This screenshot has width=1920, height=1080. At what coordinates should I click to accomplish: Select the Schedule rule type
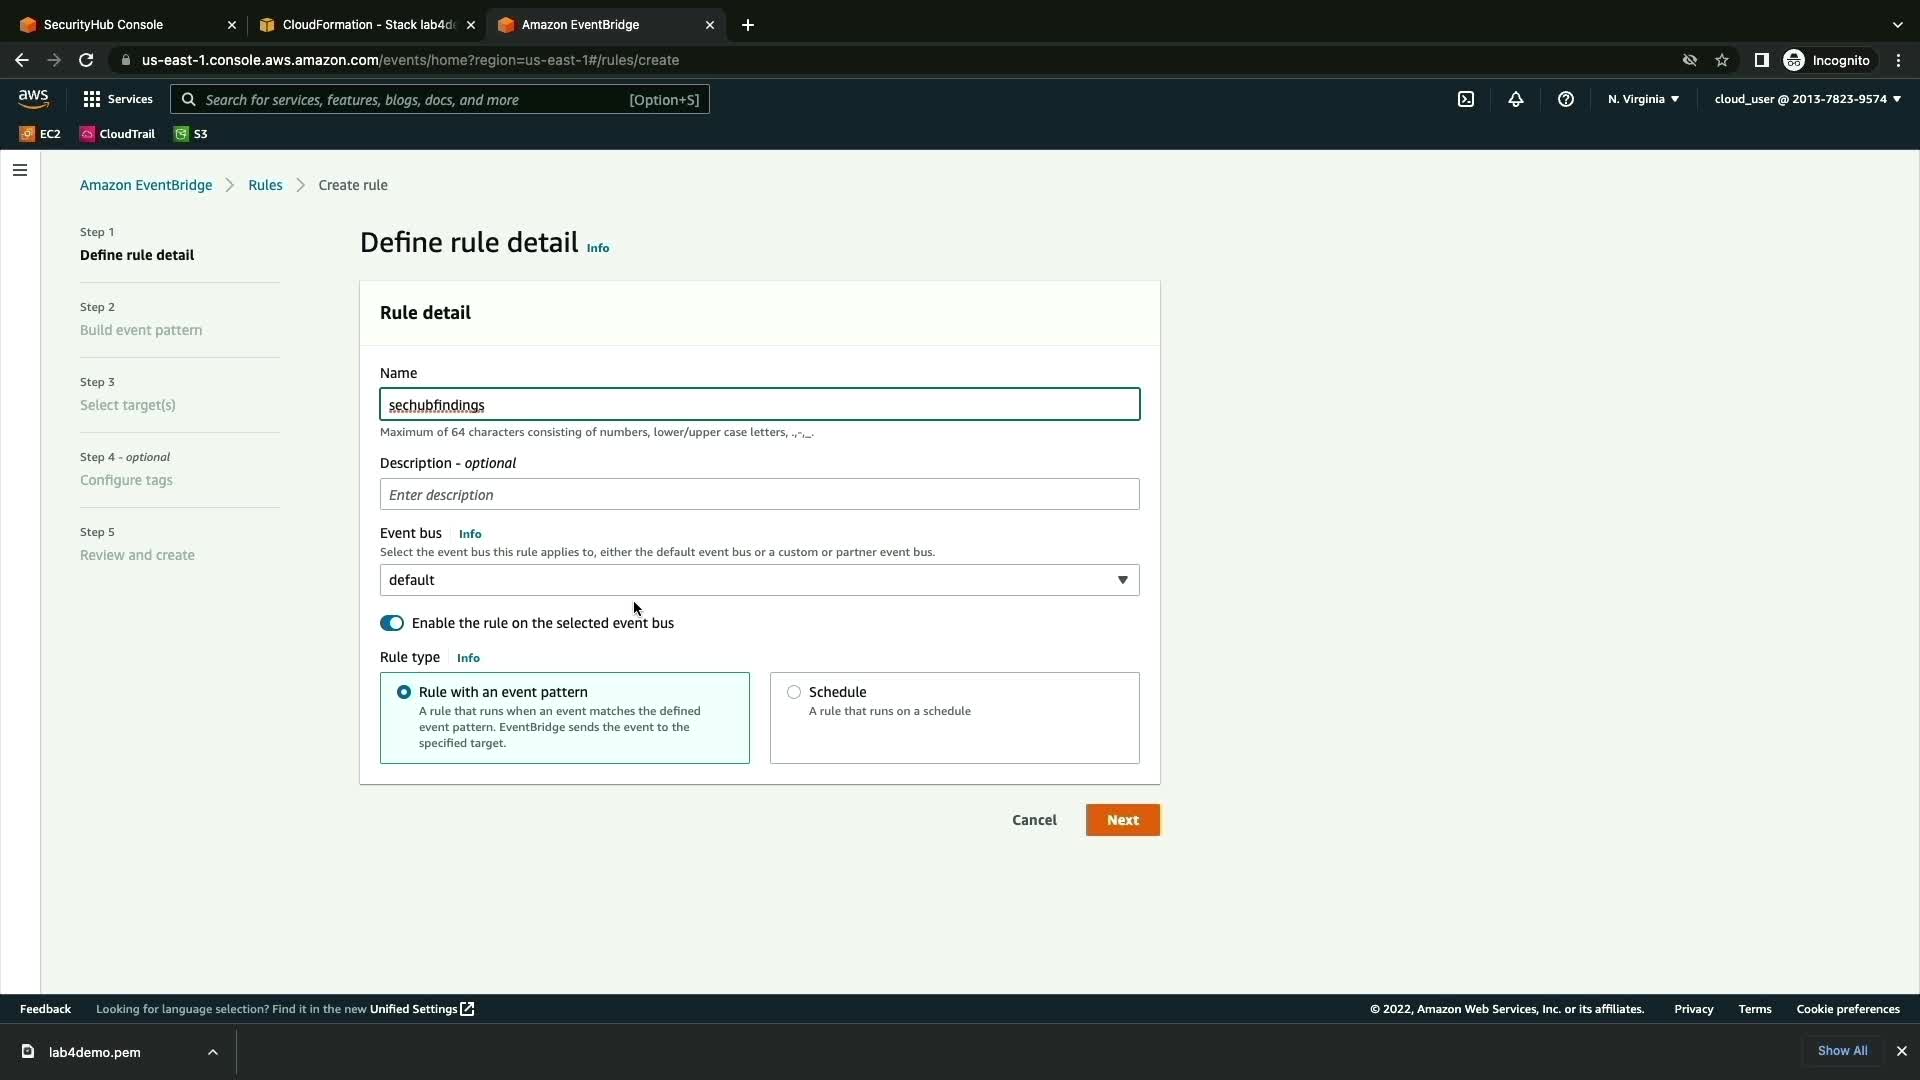pyautogui.click(x=794, y=692)
